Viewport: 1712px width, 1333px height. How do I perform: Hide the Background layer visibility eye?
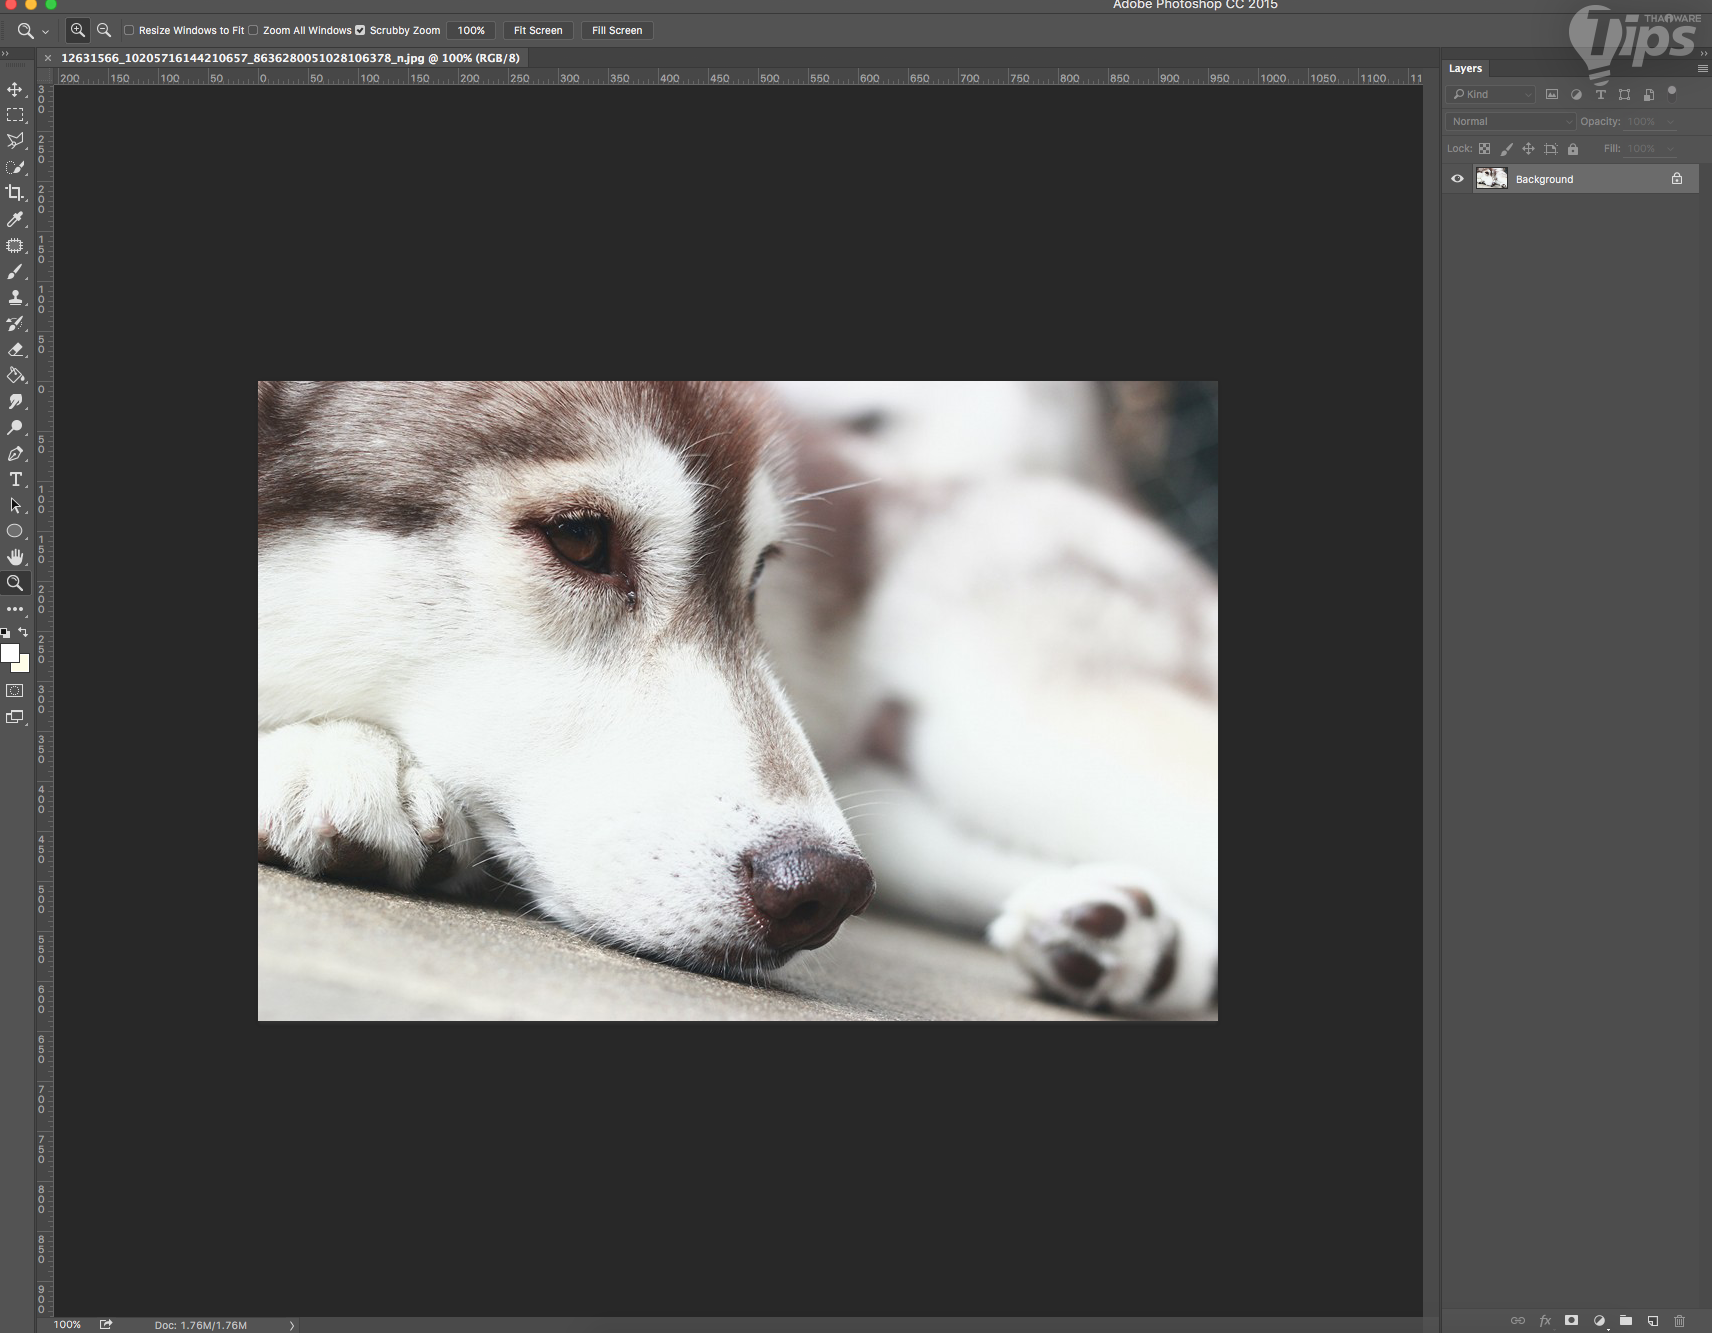(x=1457, y=179)
